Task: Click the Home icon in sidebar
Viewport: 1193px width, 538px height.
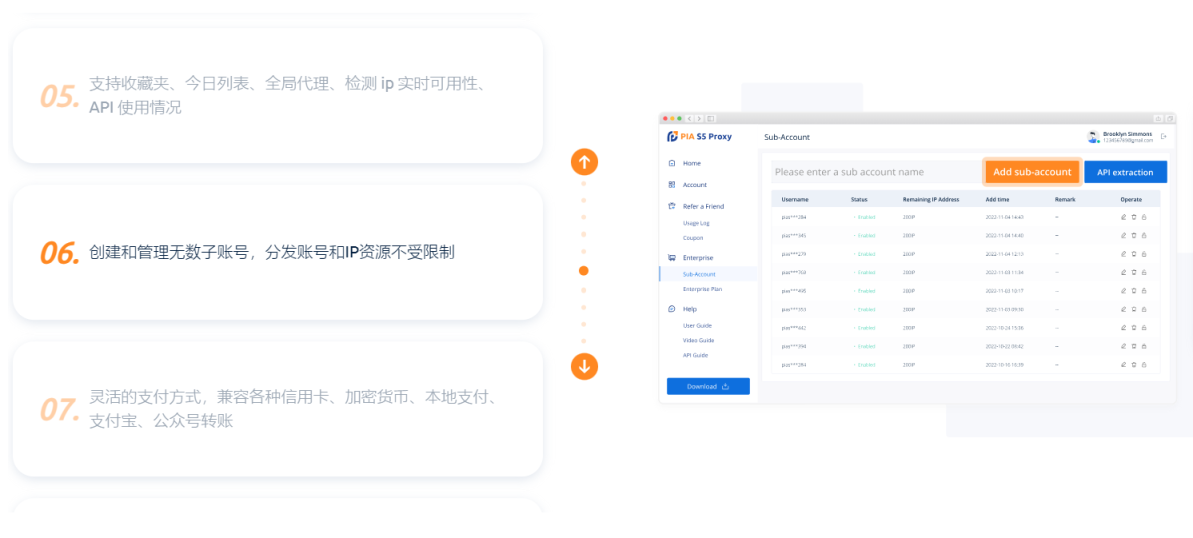Action: coord(672,163)
